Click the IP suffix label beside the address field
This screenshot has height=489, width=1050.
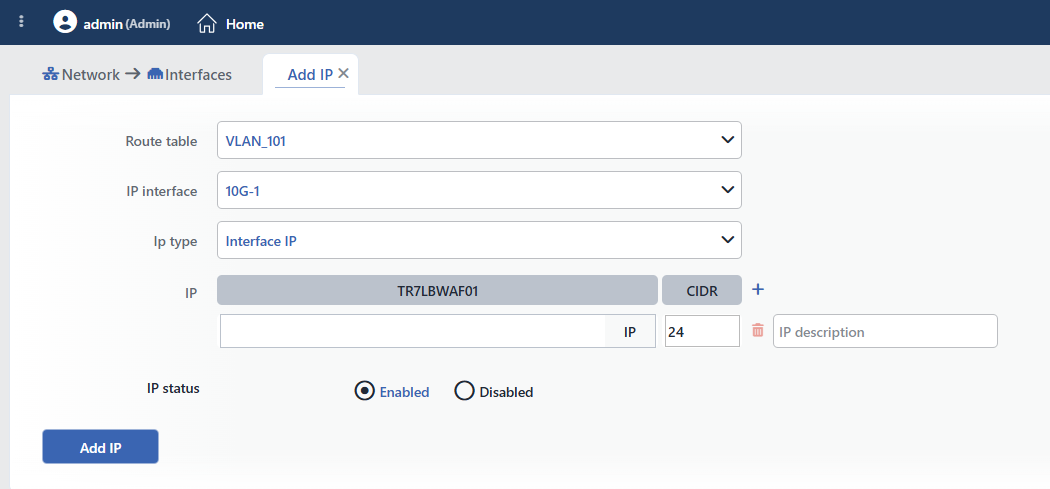click(x=629, y=331)
